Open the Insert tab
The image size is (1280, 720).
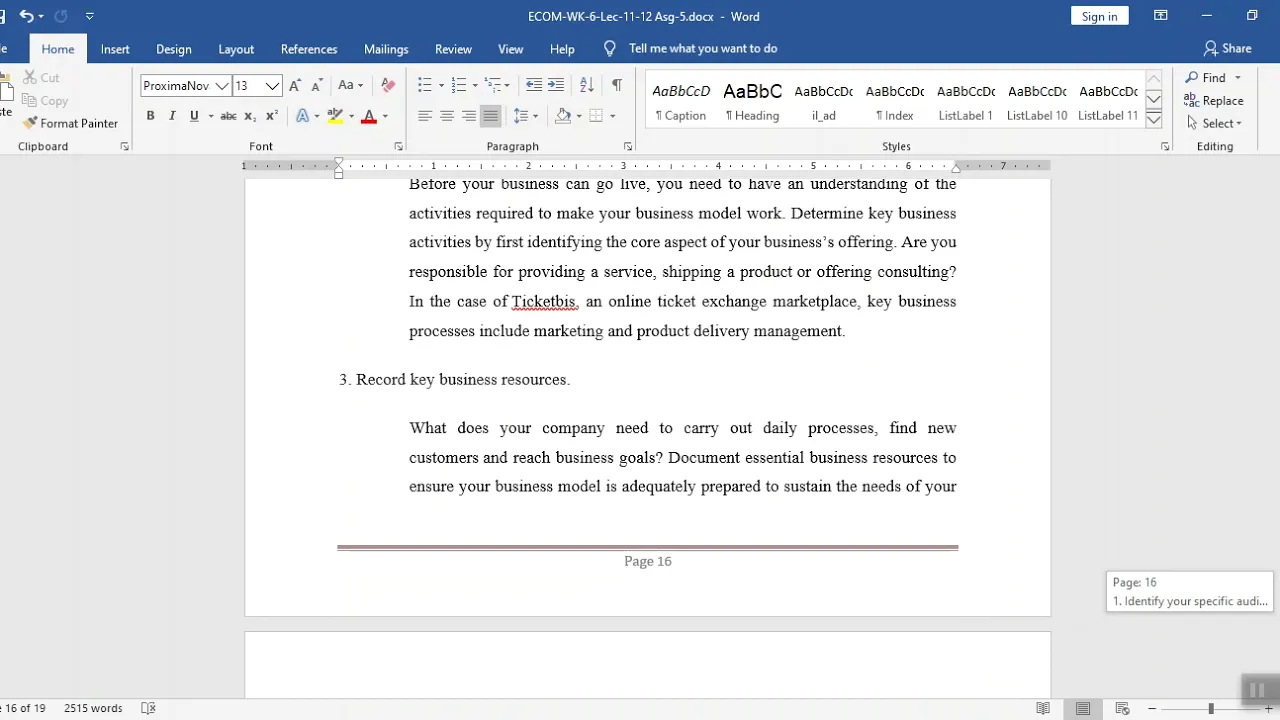click(x=115, y=49)
